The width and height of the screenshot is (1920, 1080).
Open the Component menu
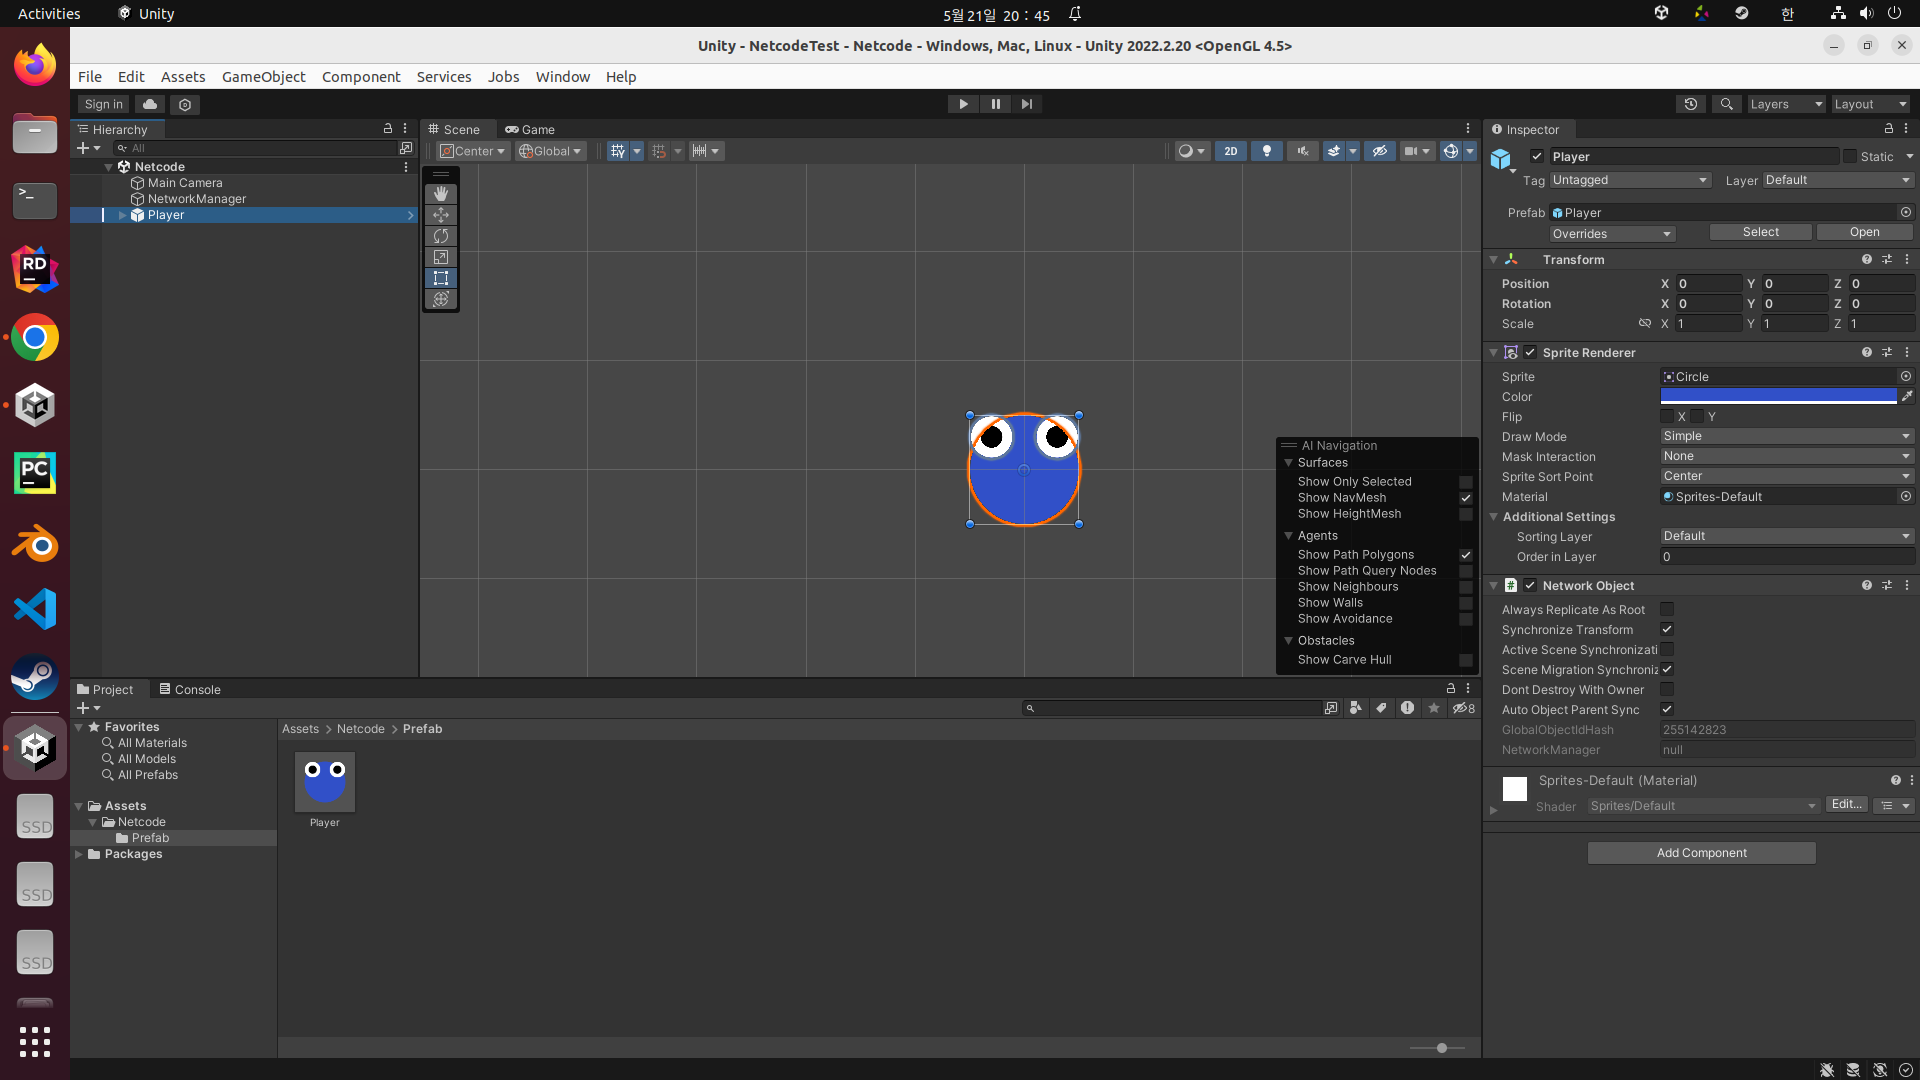coord(361,77)
